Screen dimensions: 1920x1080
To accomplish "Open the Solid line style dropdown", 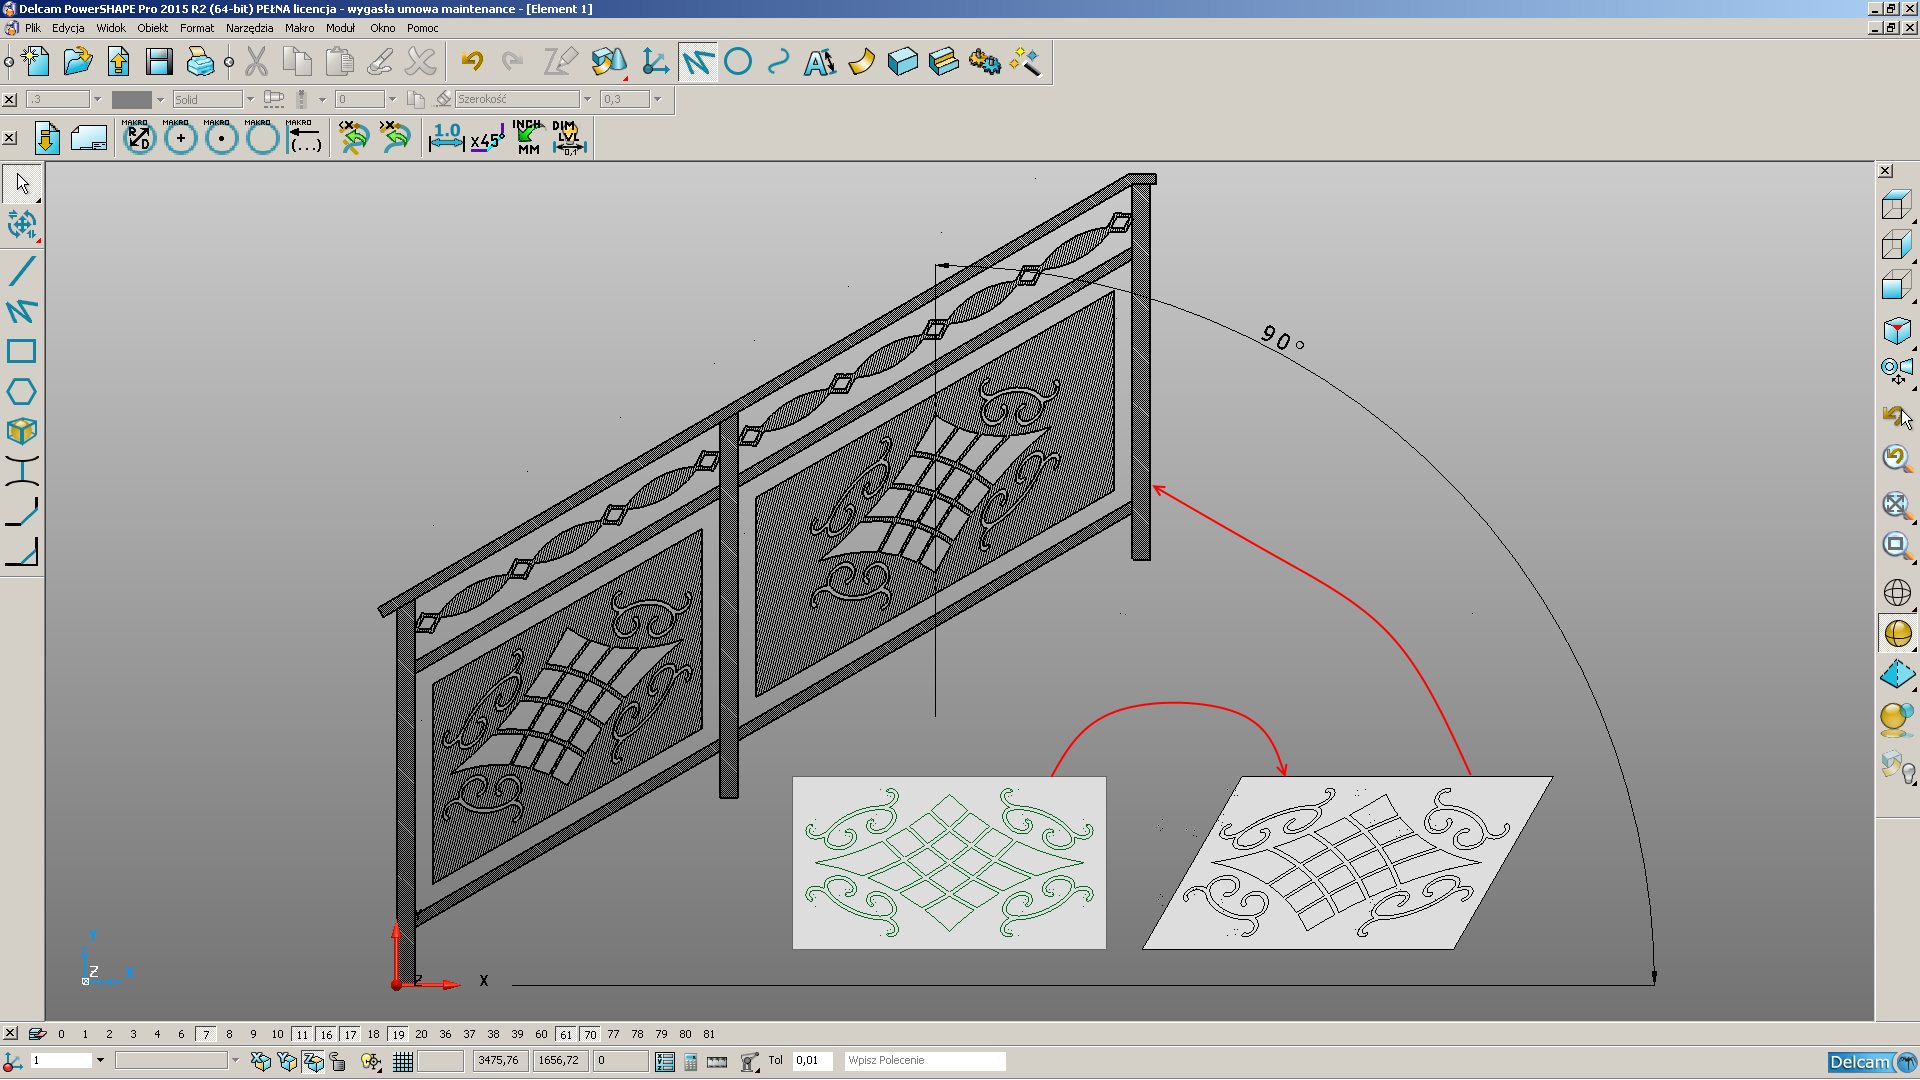I will tap(249, 99).
